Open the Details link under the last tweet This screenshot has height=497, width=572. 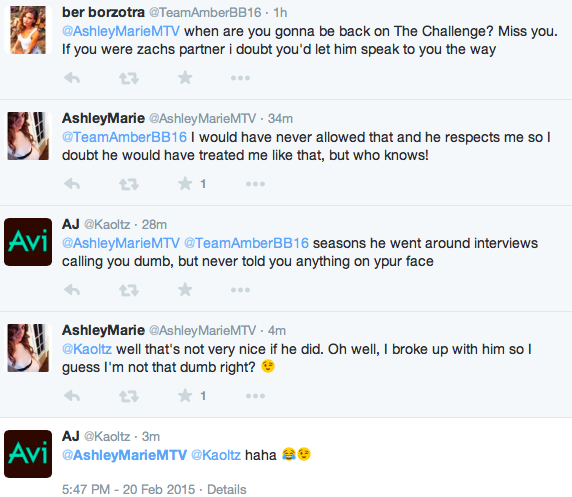[x=227, y=489]
